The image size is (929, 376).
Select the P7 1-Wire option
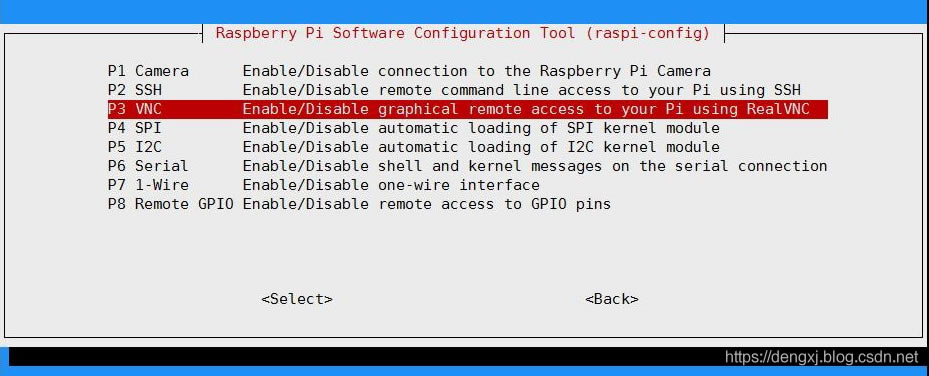click(x=468, y=185)
